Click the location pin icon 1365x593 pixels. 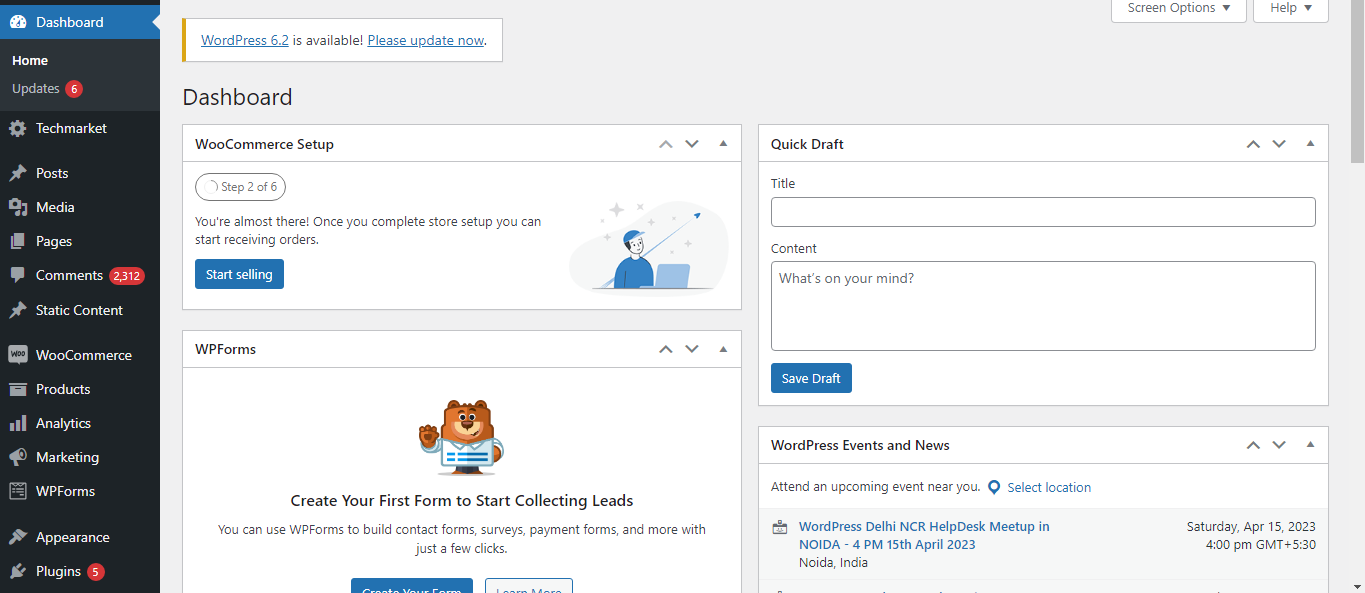[994, 487]
